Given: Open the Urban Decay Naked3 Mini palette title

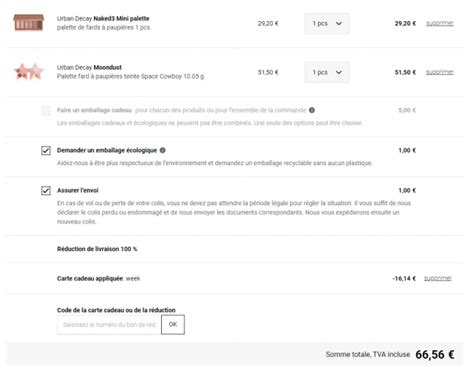Looking at the screenshot, I should coord(103,18).
